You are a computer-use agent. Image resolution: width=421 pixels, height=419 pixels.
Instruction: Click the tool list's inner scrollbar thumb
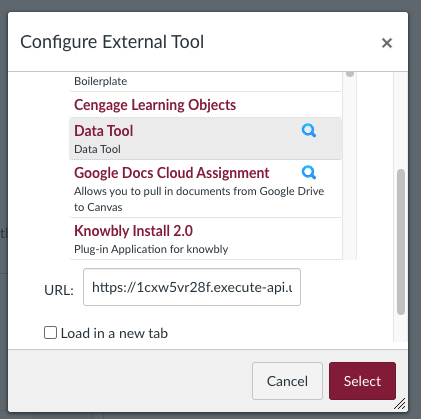point(350,74)
